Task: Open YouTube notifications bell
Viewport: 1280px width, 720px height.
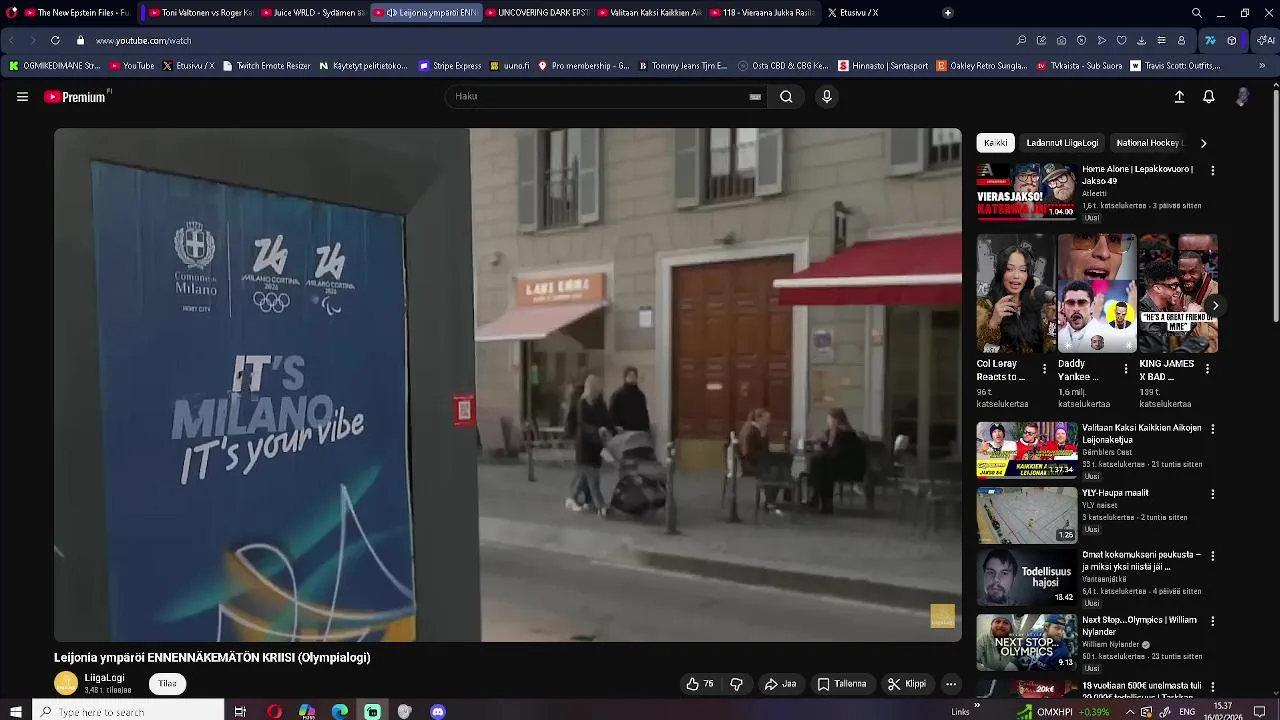Action: [x=1209, y=97]
